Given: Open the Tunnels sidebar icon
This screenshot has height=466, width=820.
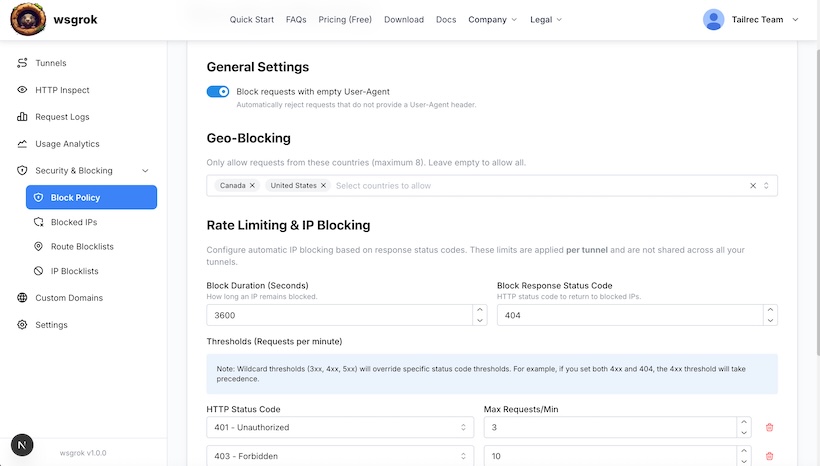Looking at the screenshot, I should pos(23,63).
